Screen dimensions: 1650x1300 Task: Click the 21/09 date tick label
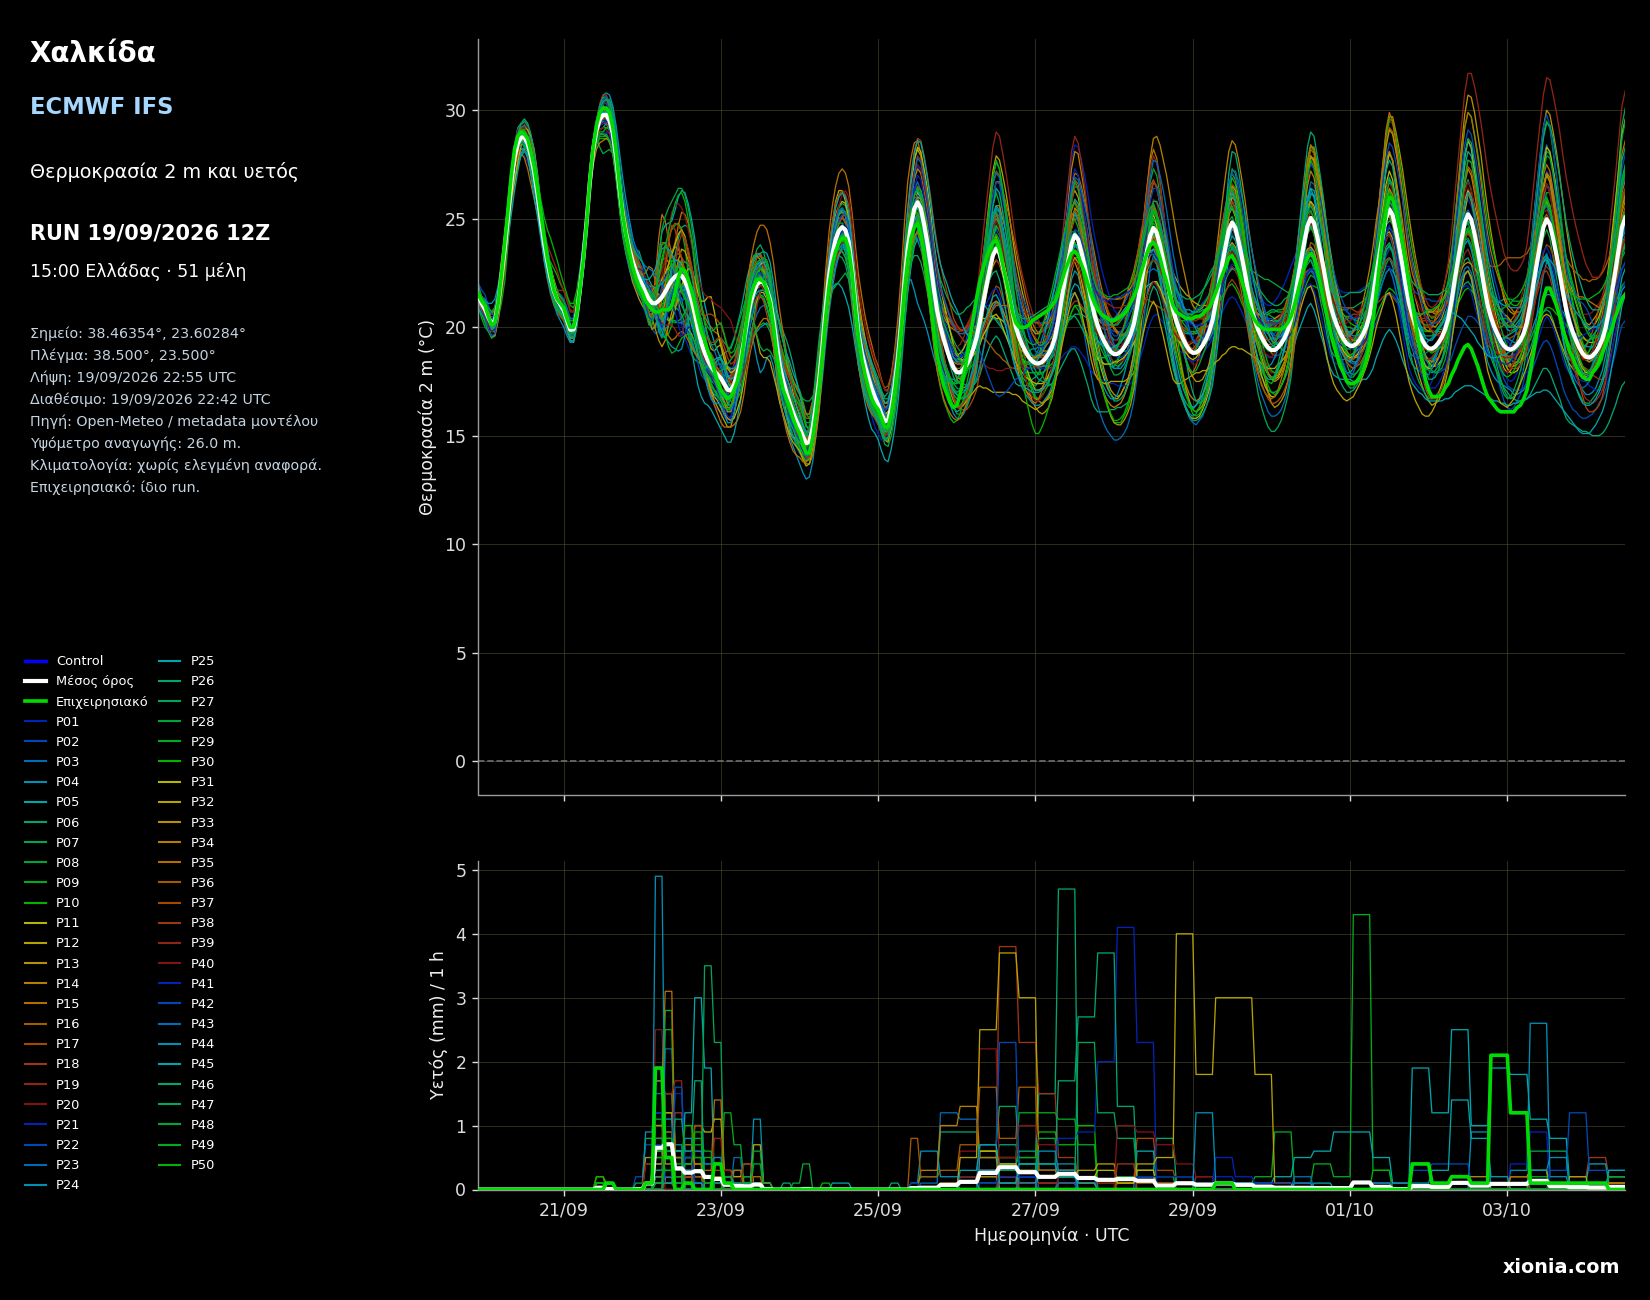563,1210
